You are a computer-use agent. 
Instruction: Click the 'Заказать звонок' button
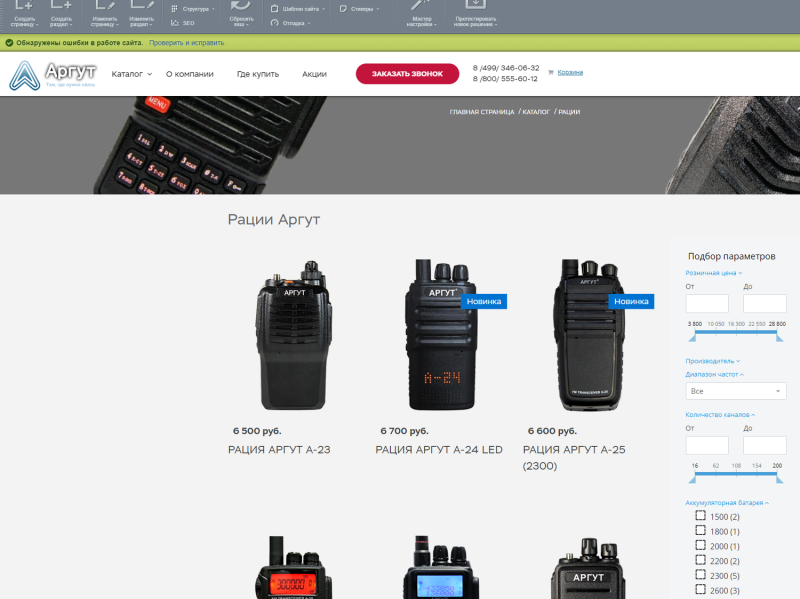tap(407, 73)
